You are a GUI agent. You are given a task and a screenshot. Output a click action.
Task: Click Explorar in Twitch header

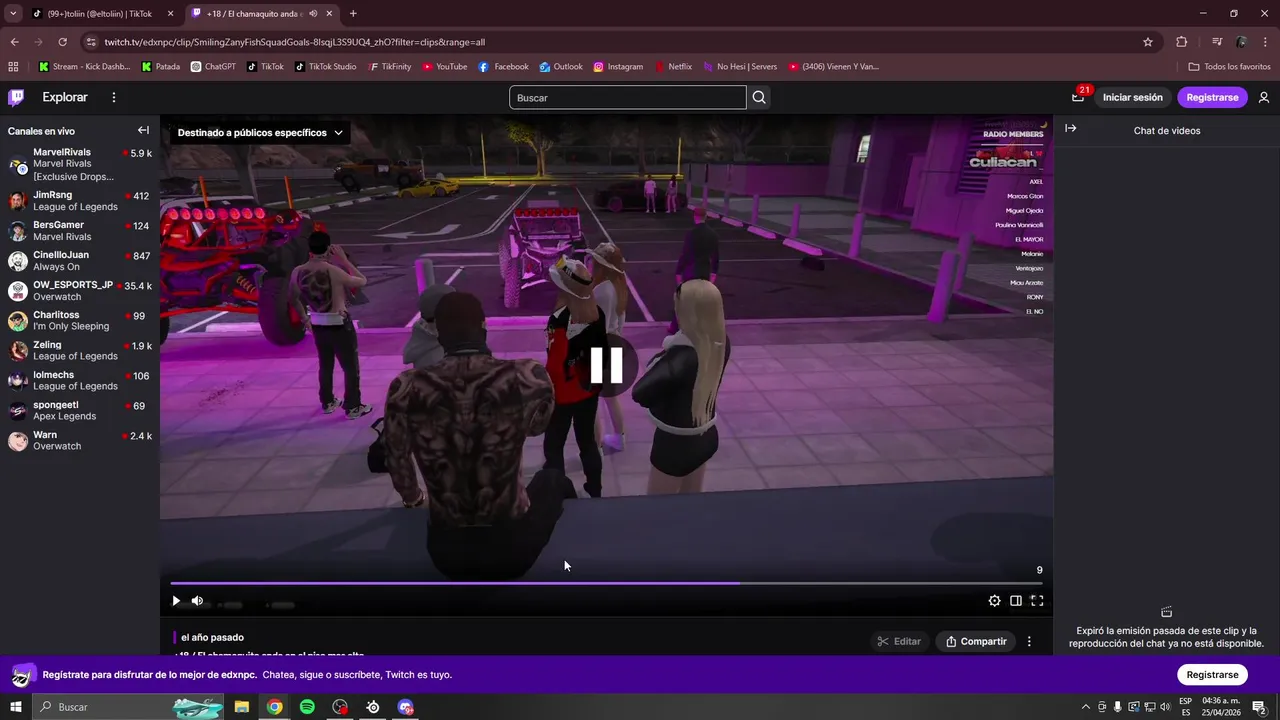pyautogui.click(x=65, y=97)
